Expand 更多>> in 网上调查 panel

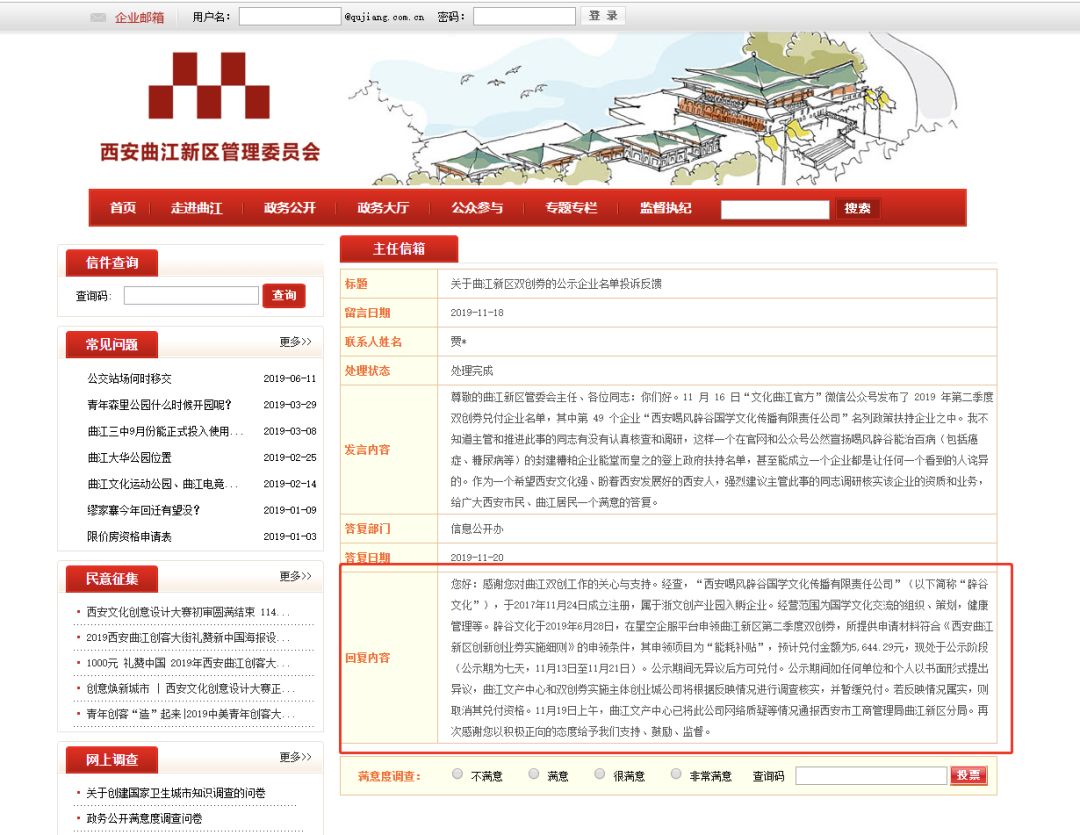click(x=295, y=757)
